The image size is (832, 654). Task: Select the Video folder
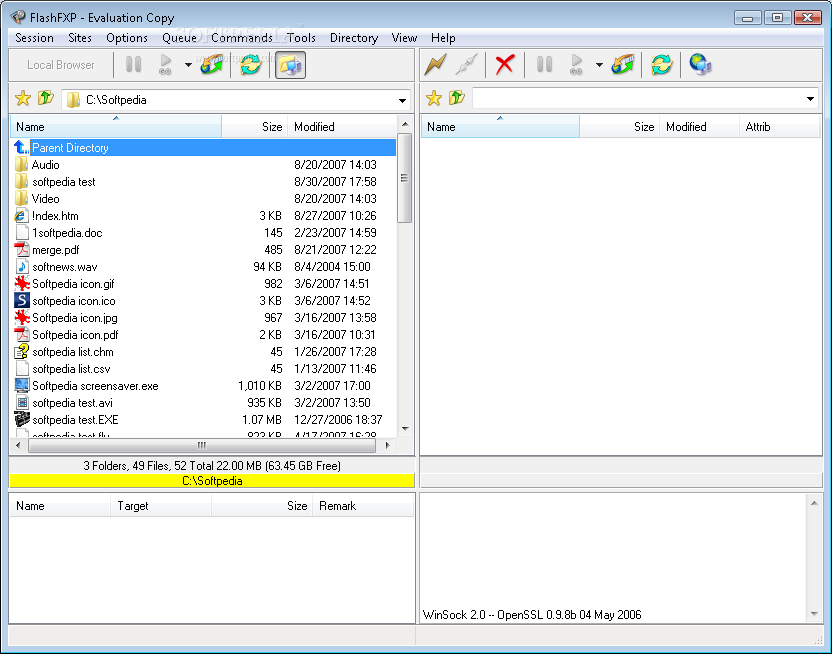click(x=204, y=199)
